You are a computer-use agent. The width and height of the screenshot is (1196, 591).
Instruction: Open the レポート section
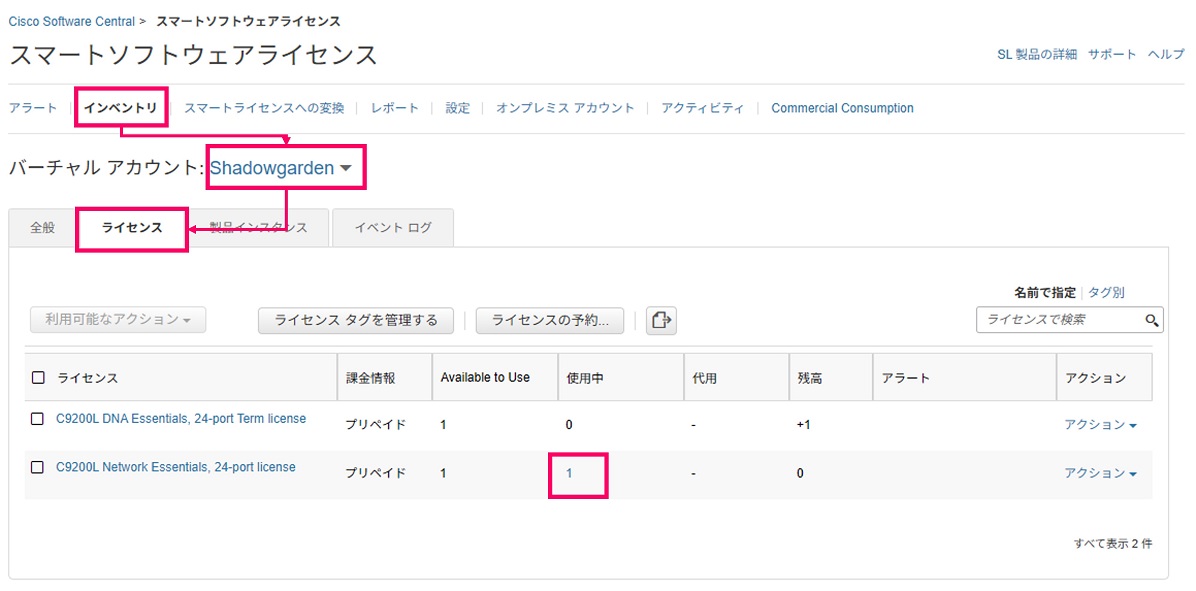coord(395,108)
